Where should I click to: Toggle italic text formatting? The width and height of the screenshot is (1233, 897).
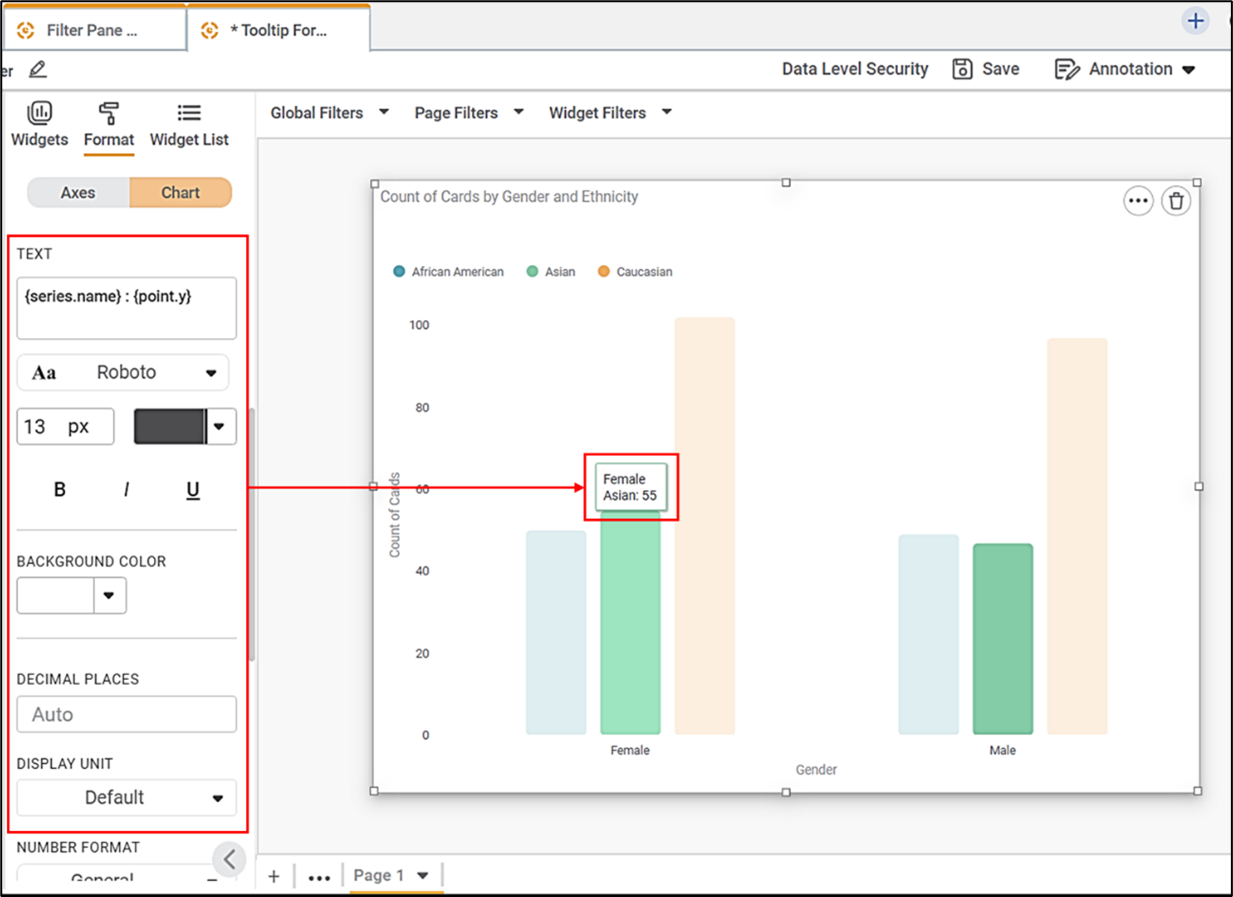pos(126,490)
